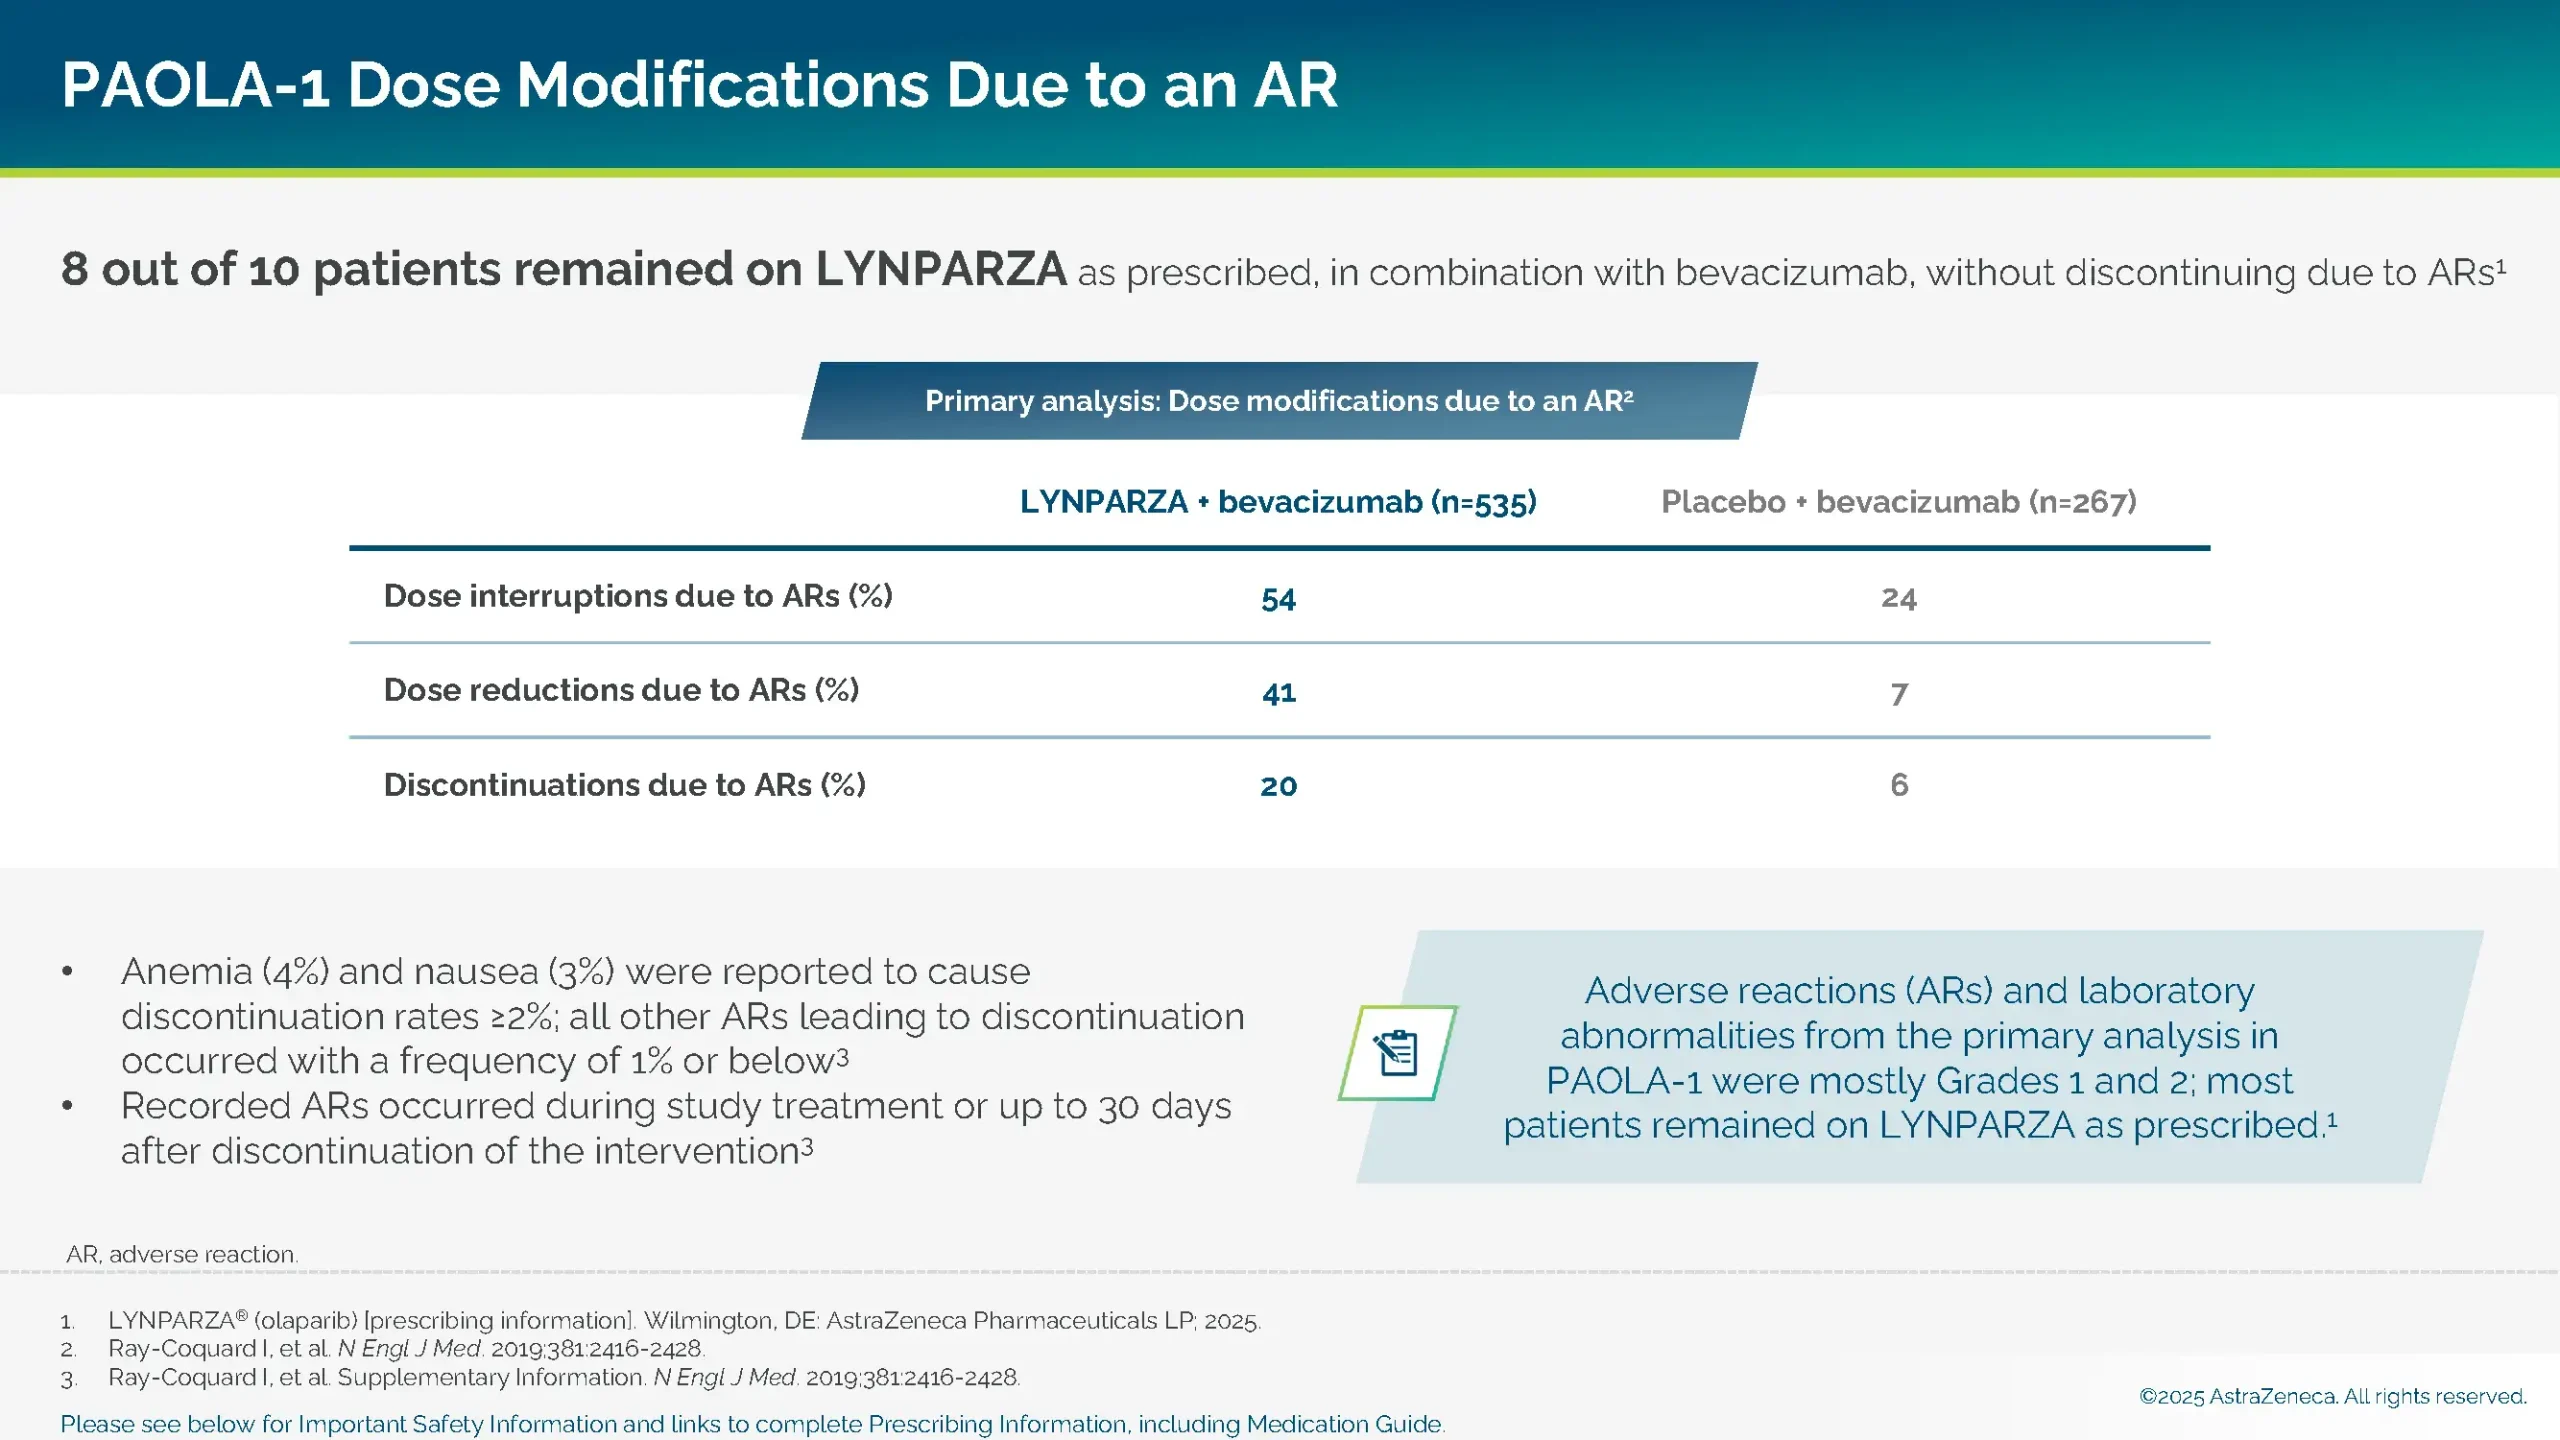The image size is (2560, 1440).
Task: Select the Placebo + bevacizumab column header
Action: (1898, 504)
